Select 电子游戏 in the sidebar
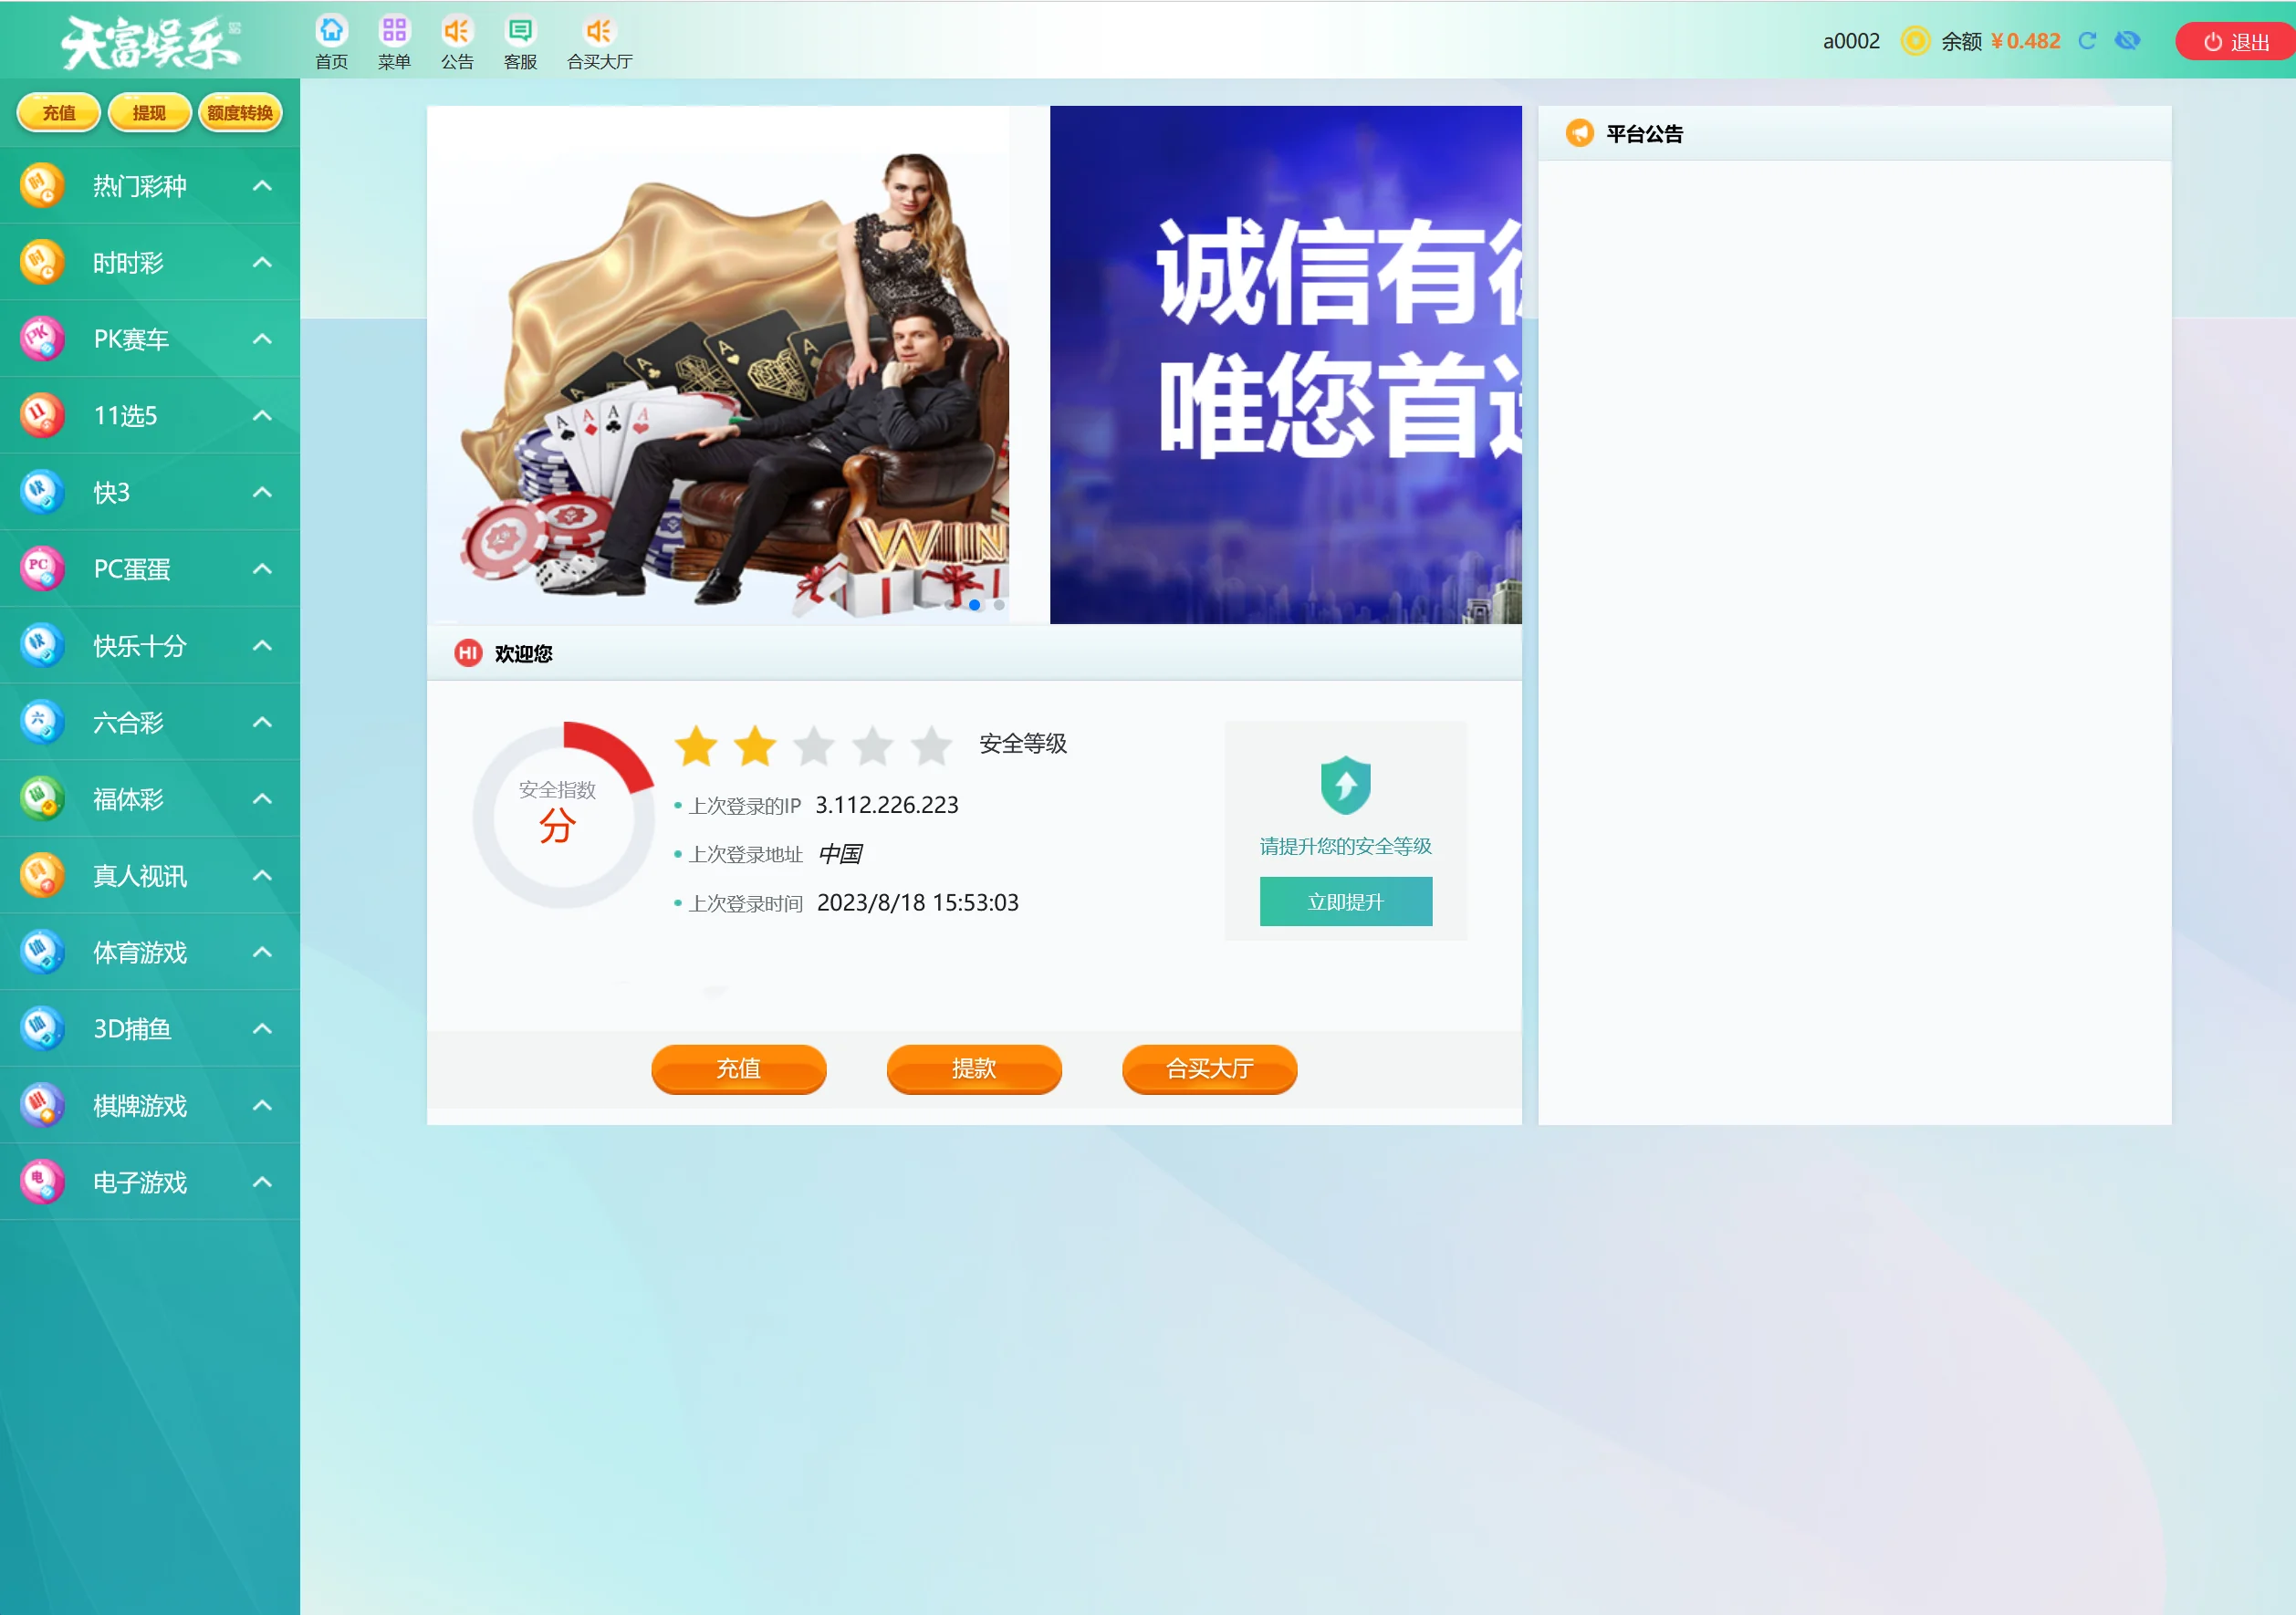The image size is (2296, 1615). 140,1182
